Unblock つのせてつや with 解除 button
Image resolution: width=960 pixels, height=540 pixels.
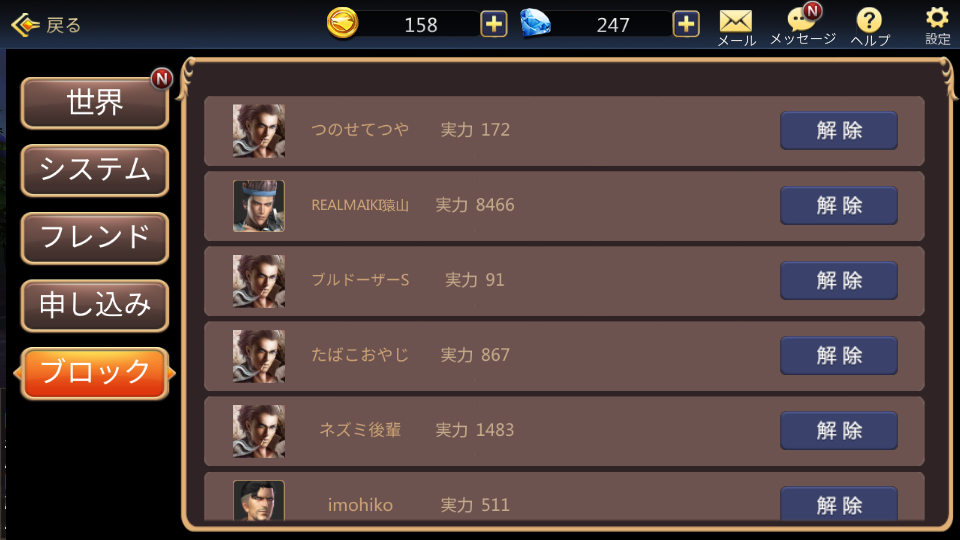tap(839, 130)
